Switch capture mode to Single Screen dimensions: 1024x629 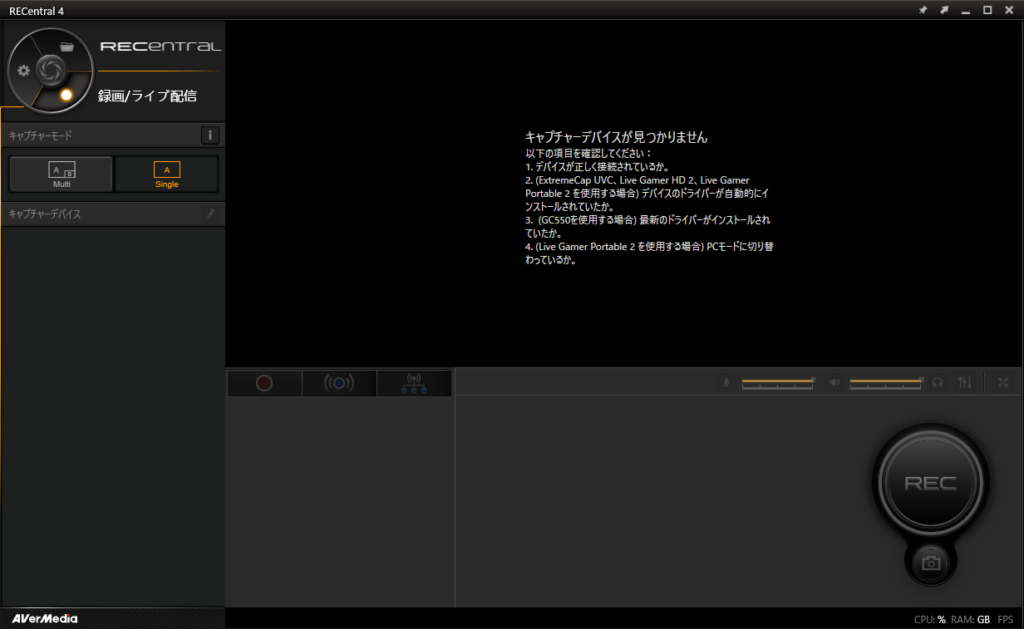click(167, 174)
